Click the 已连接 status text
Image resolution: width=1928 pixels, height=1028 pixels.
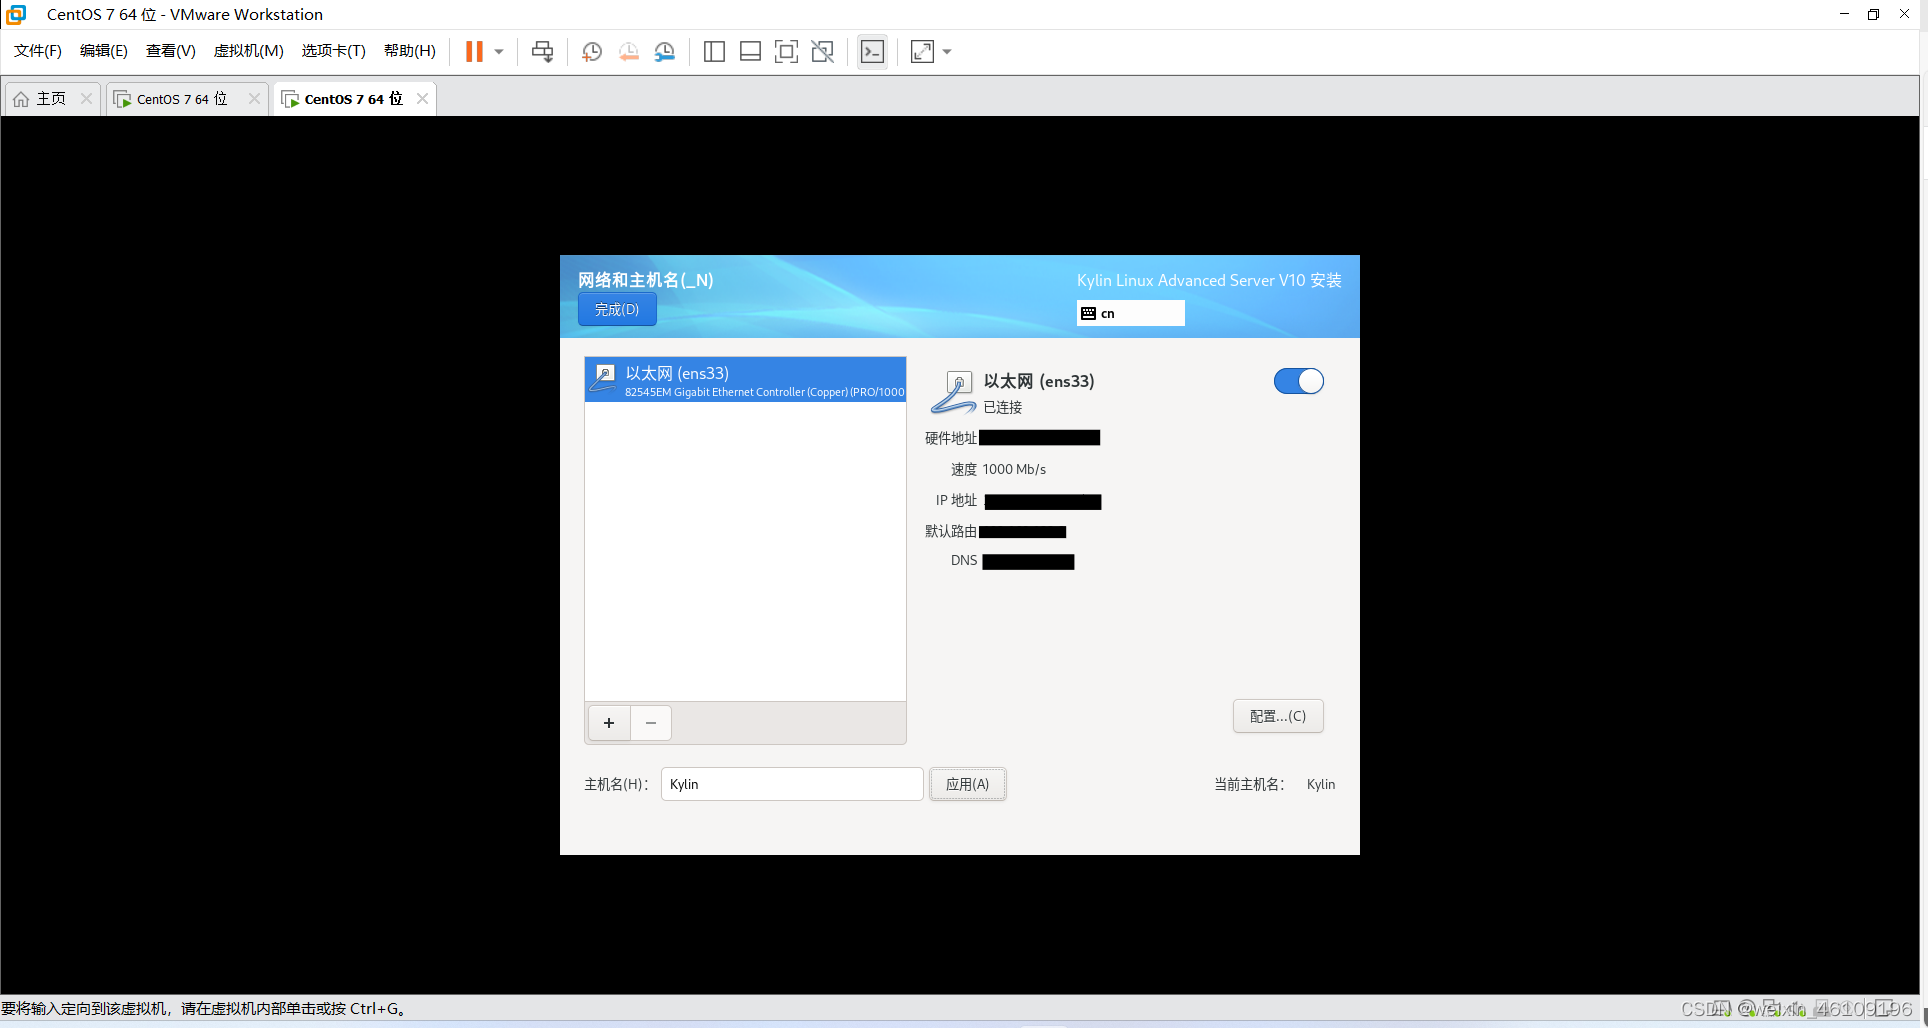point(1003,407)
